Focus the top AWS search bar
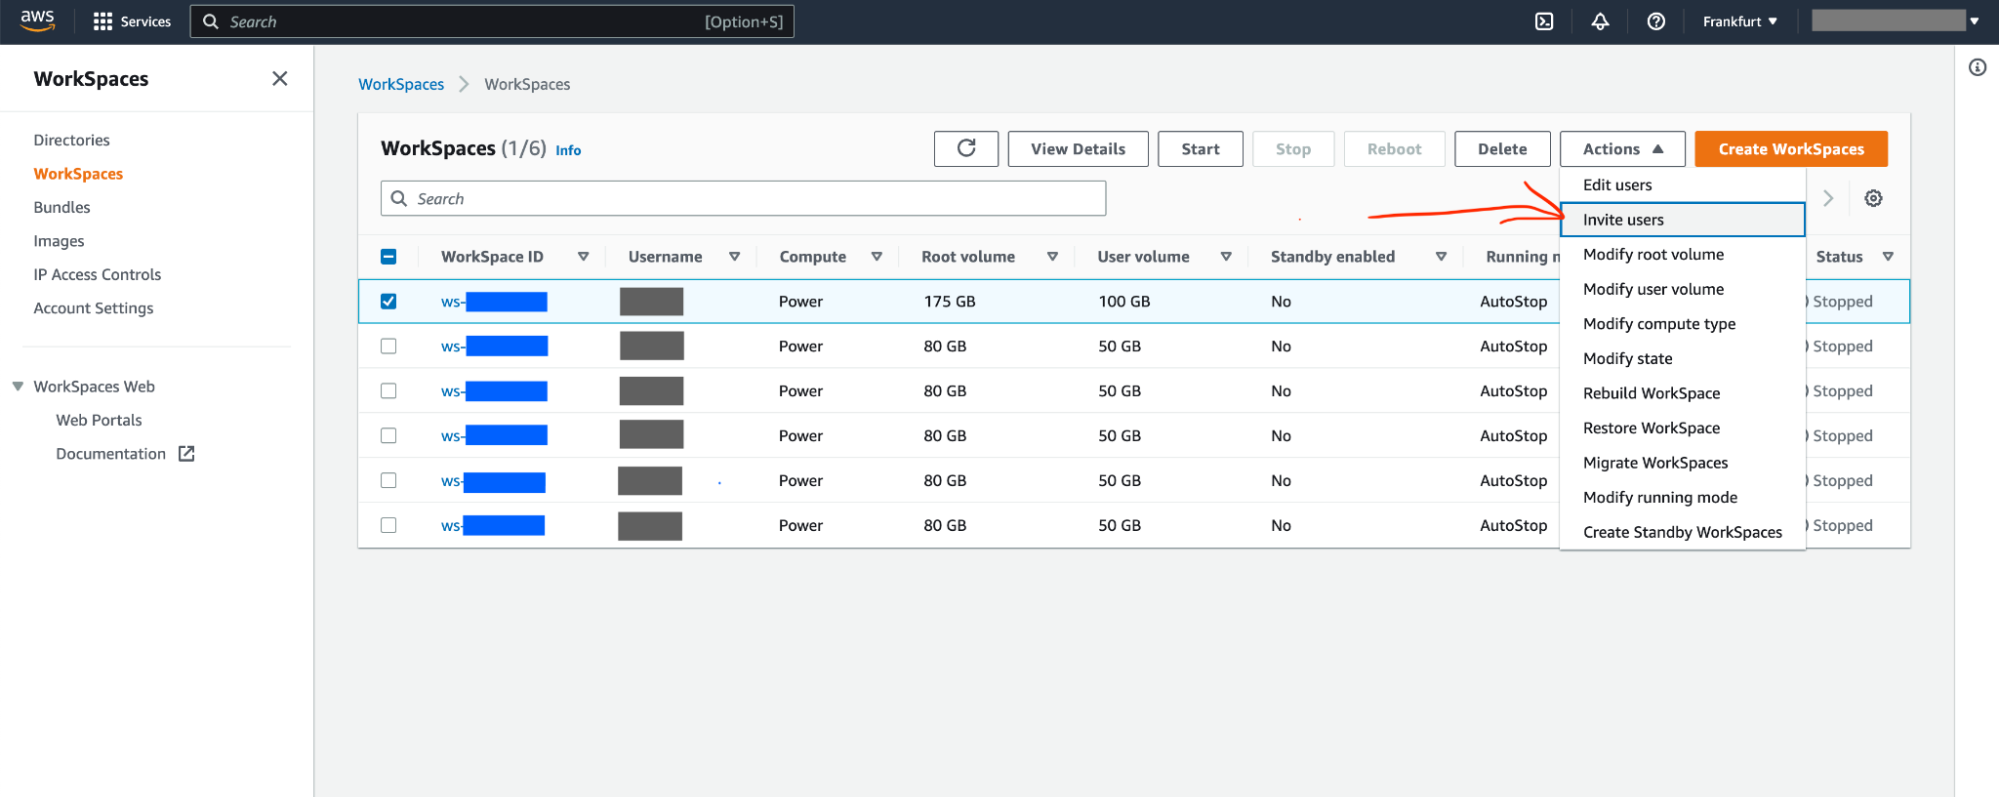Screen dimensions: 1999x798 tap(492, 21)
